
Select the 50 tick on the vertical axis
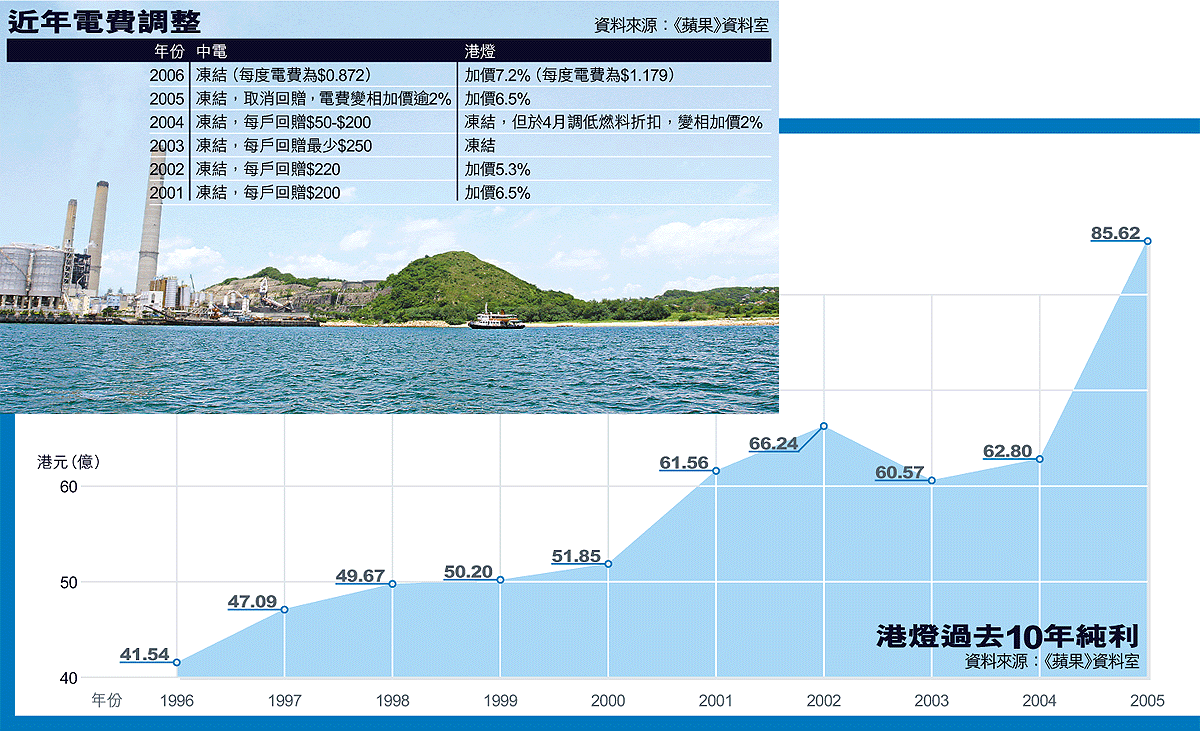pyautogui.click(x=69, y=582)
